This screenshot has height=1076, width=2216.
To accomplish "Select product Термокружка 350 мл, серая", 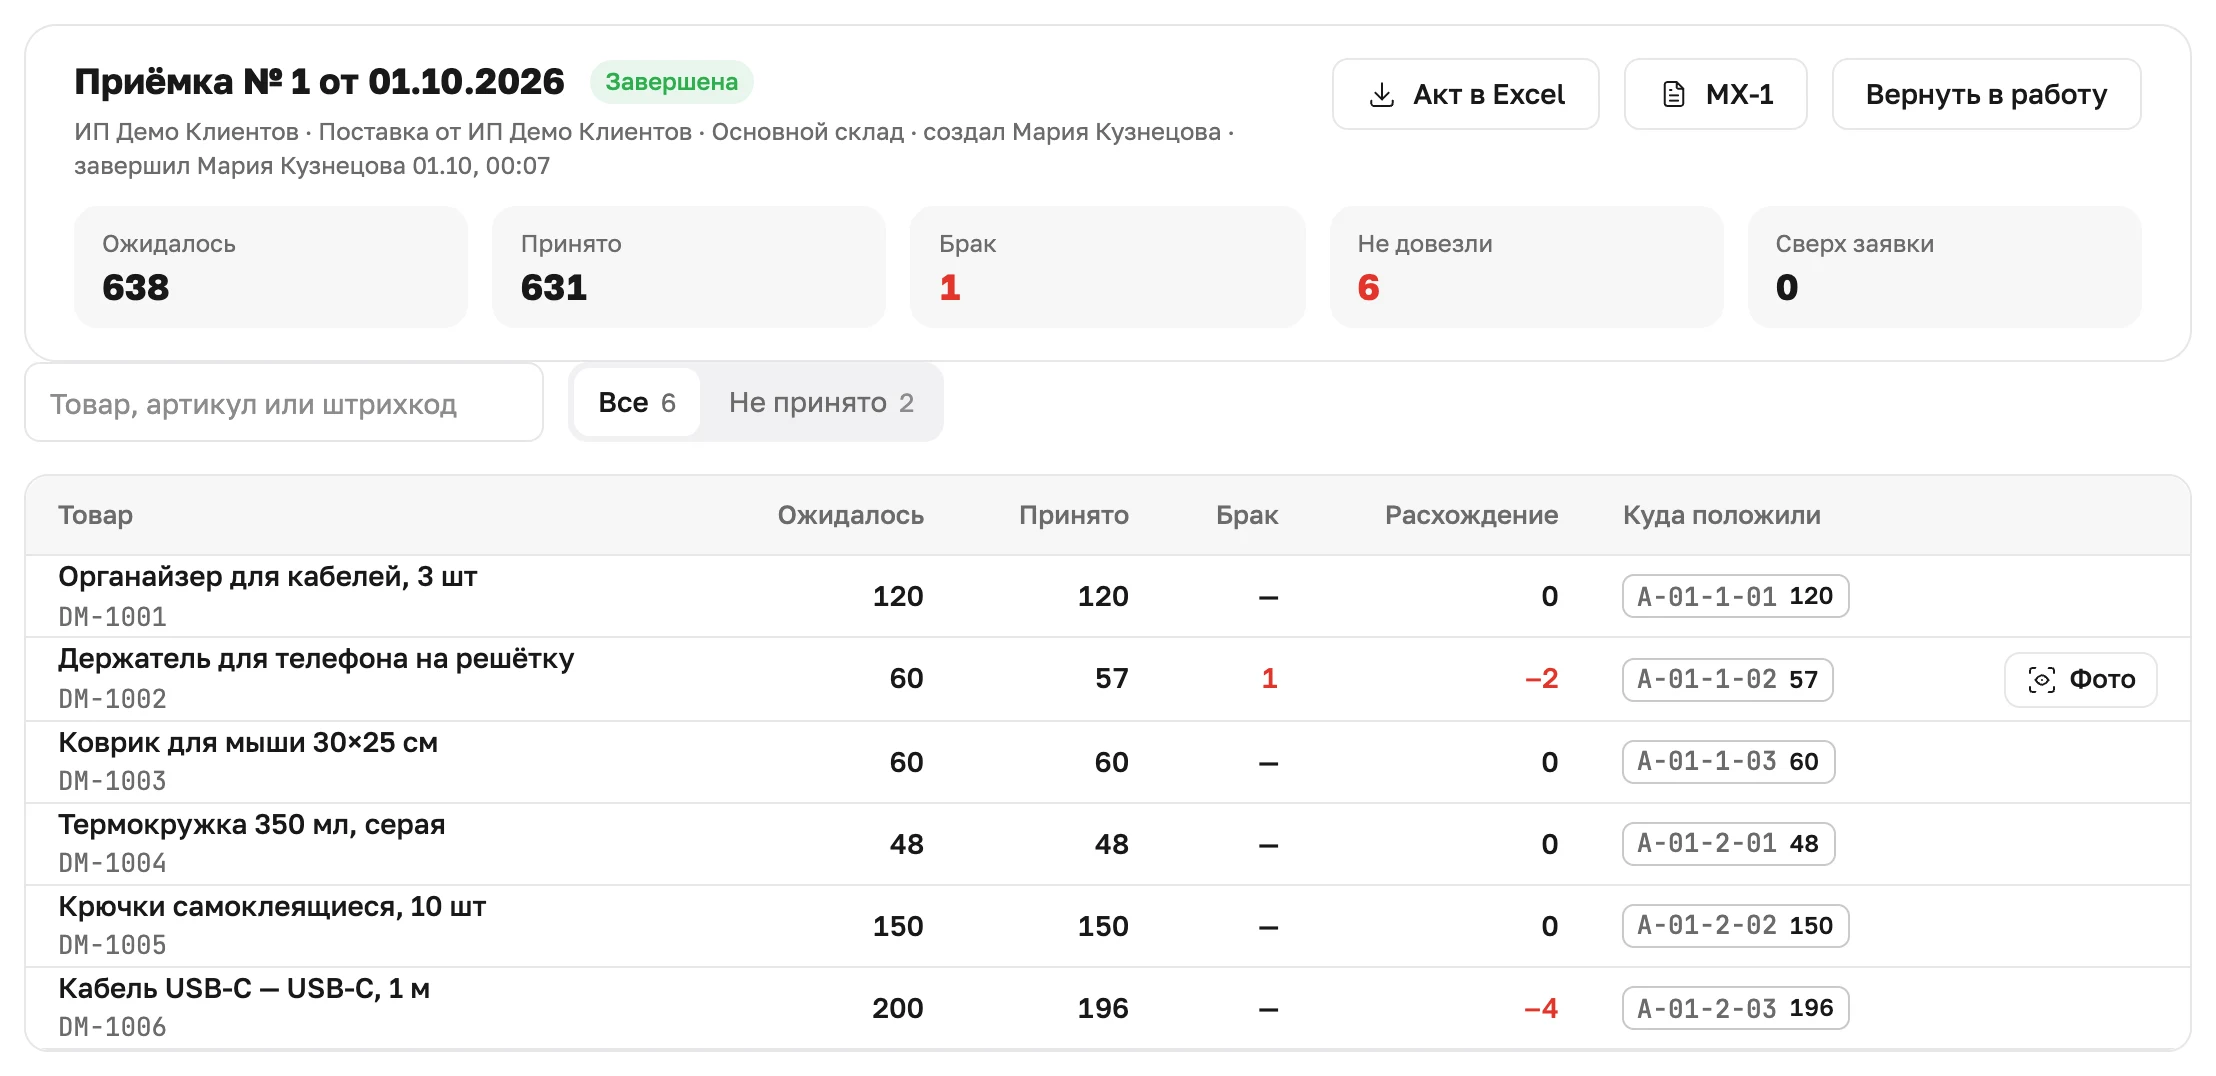I will [251, 825].
